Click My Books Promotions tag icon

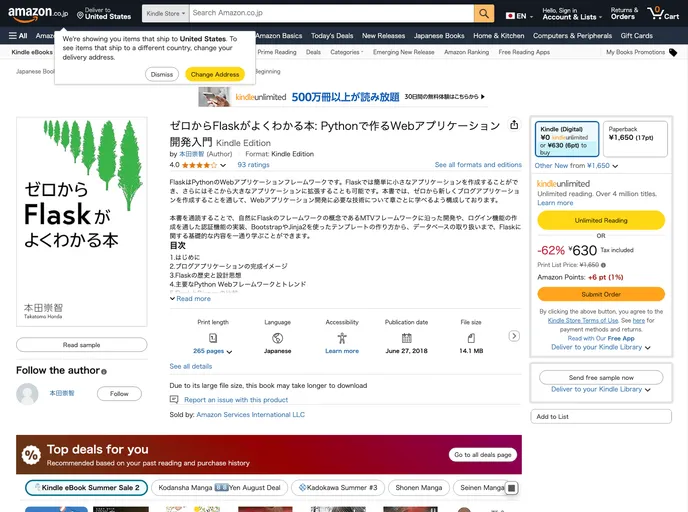tap(673, 52)
